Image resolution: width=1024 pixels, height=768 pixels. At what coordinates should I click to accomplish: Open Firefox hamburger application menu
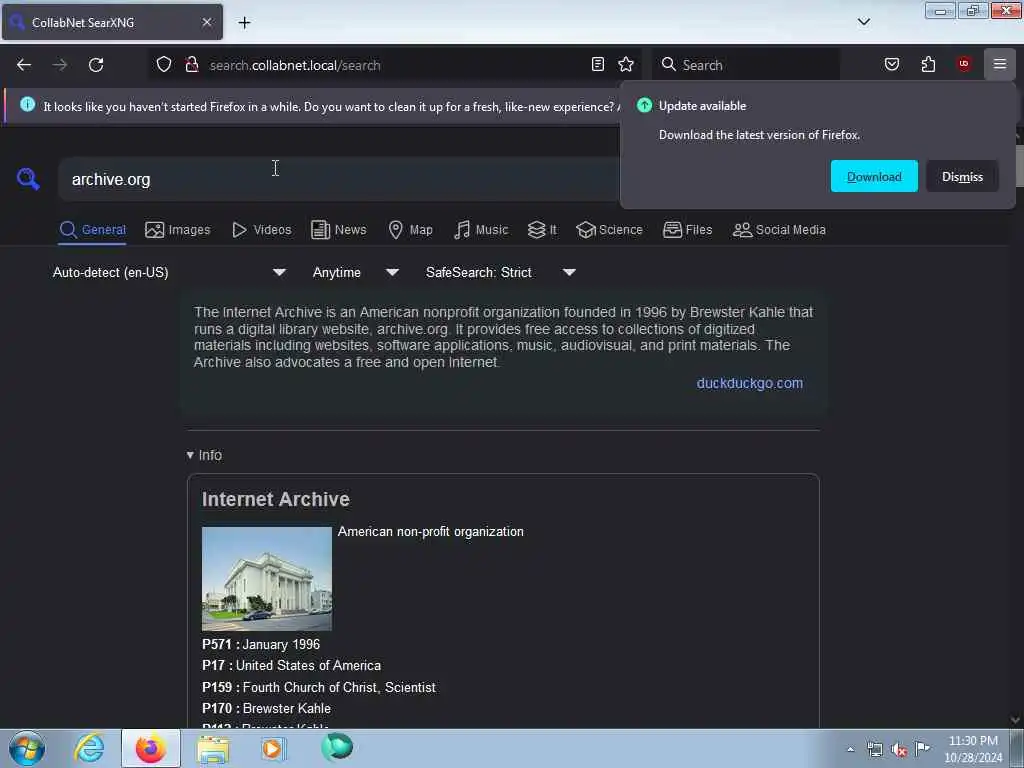pos(999,64)
